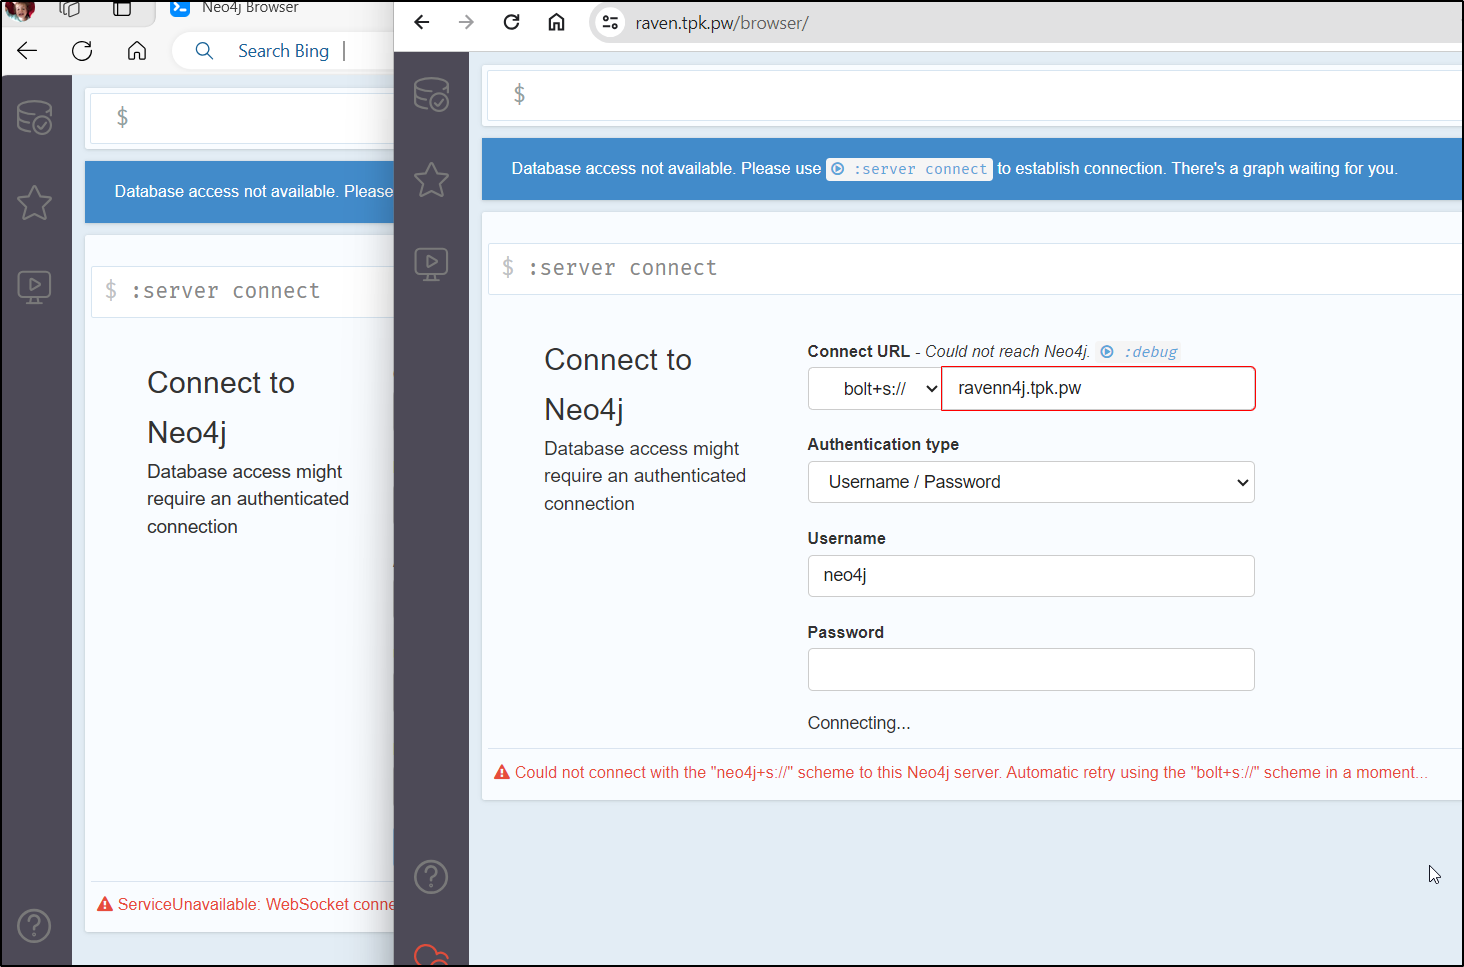This screenshot has height=967, width=1464.
Task: Open help question icon in right sidebar
Action: (x=431, y=877)
